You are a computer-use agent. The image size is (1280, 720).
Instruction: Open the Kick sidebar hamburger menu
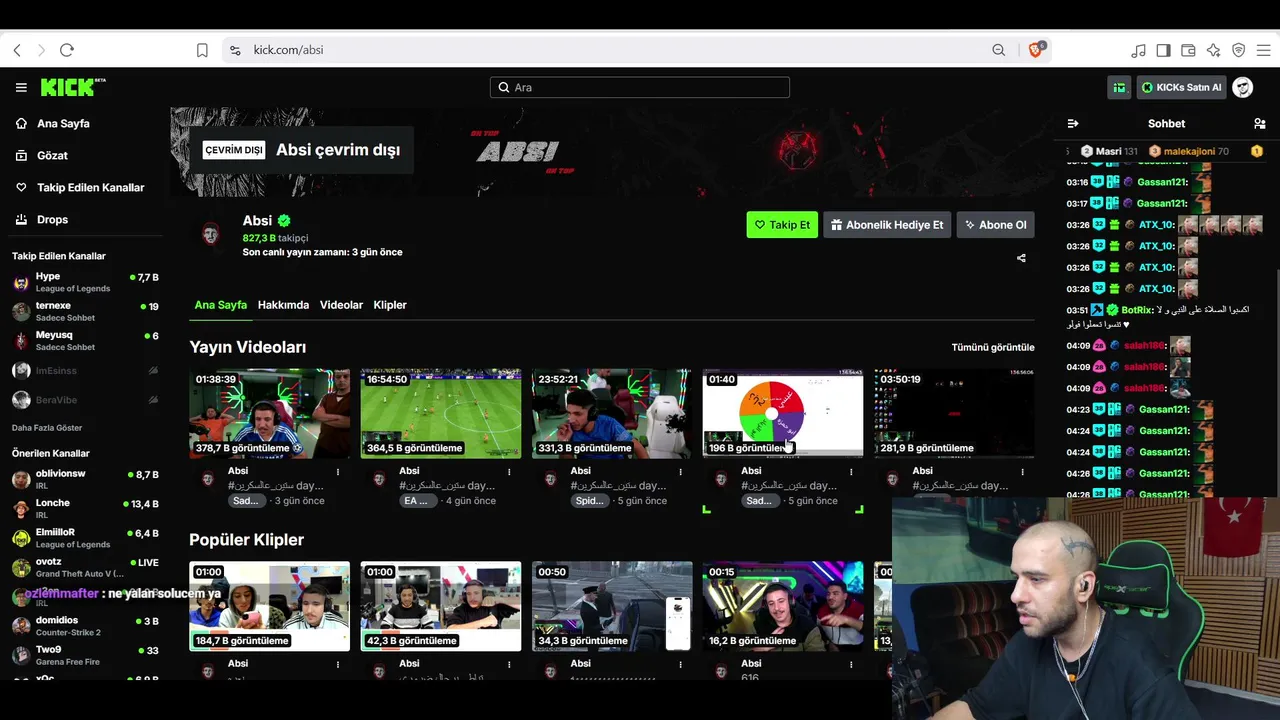point(21,88)
